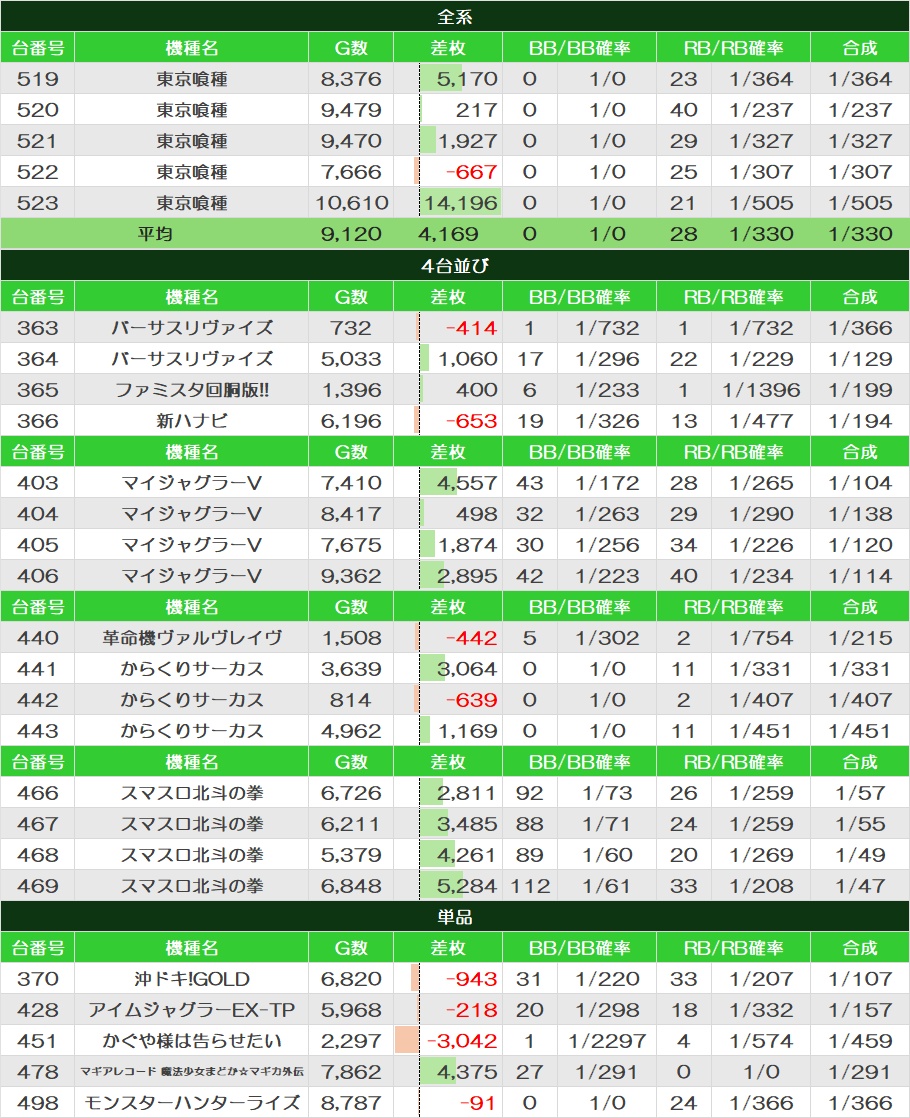
Task: Click ファミスタ回胴版!! machine name
Action: [x=192, y=389]
